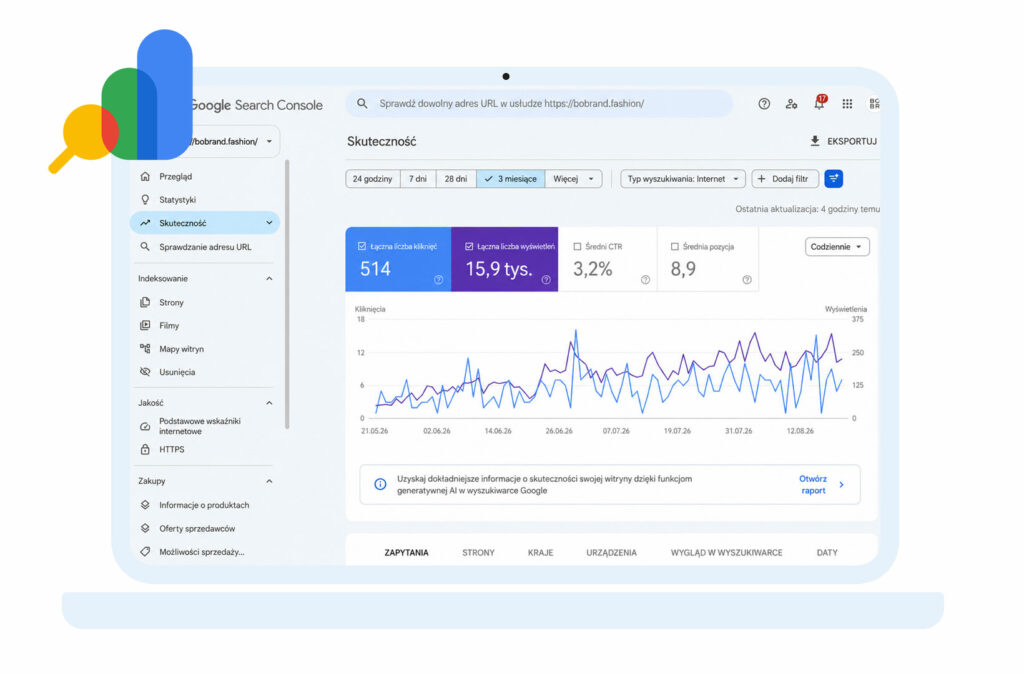
Task: Click the EKSPORTUJ button
Action: 844,141
